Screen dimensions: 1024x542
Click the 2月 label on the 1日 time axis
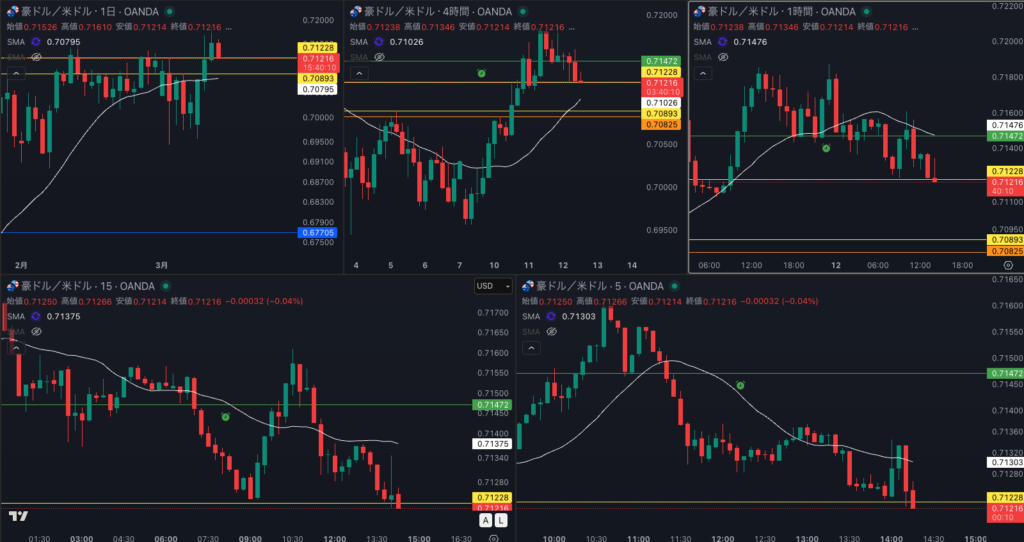point(21,265)
